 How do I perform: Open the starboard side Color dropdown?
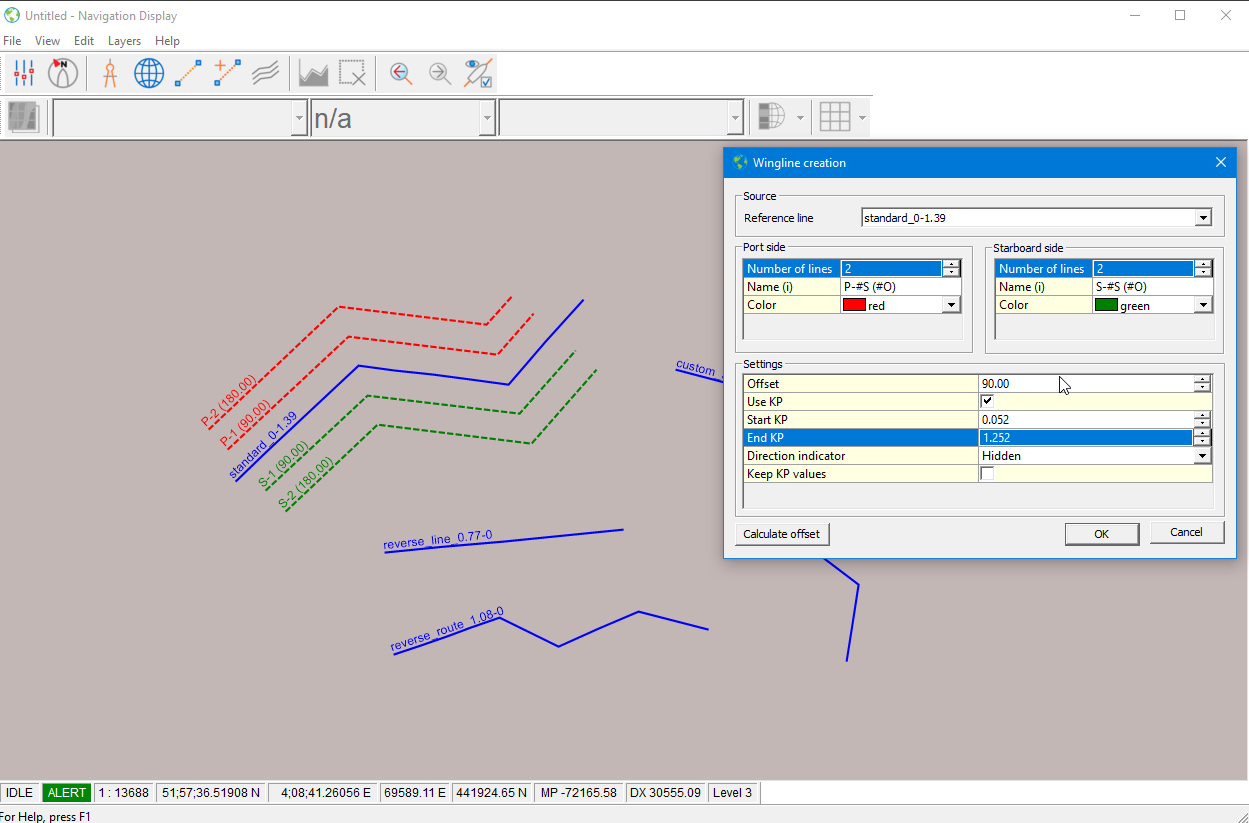(x=1203, y=306)
